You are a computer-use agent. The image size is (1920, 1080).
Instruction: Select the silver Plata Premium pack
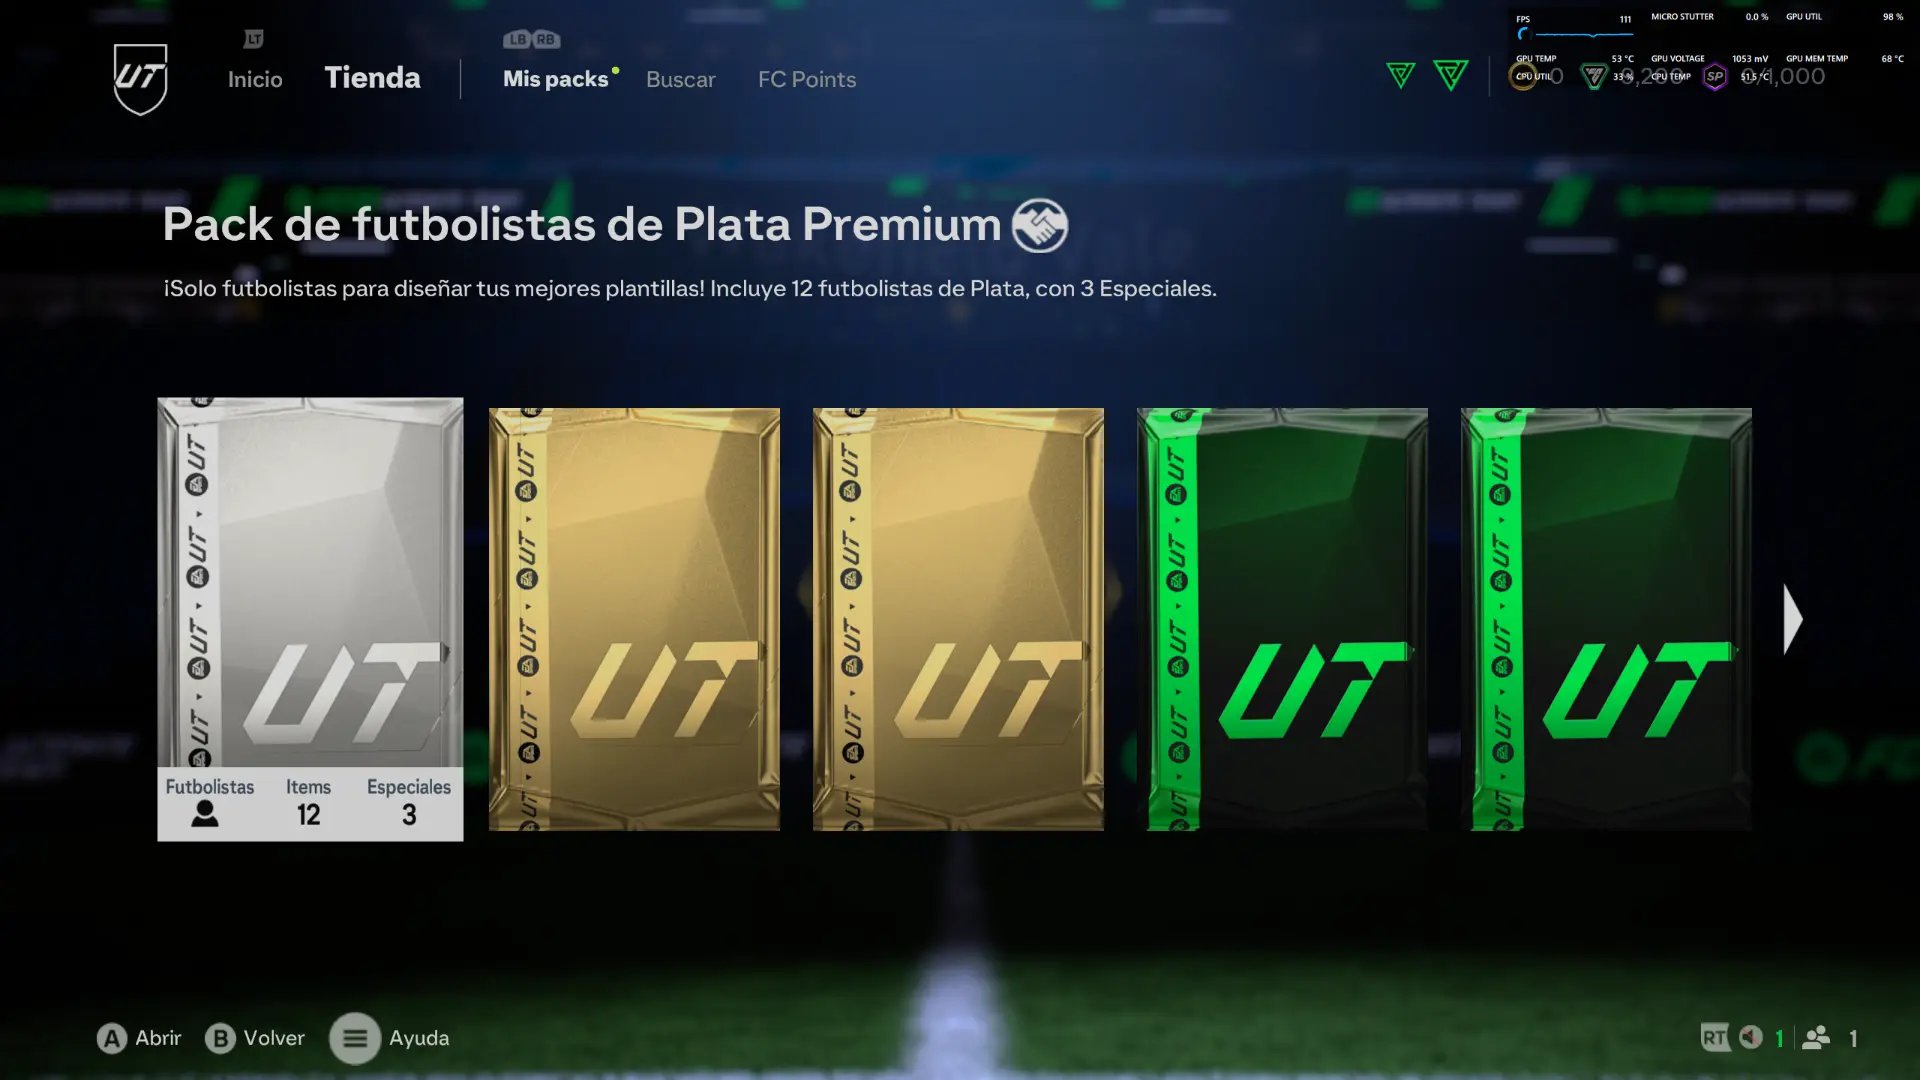coord(310,620)
